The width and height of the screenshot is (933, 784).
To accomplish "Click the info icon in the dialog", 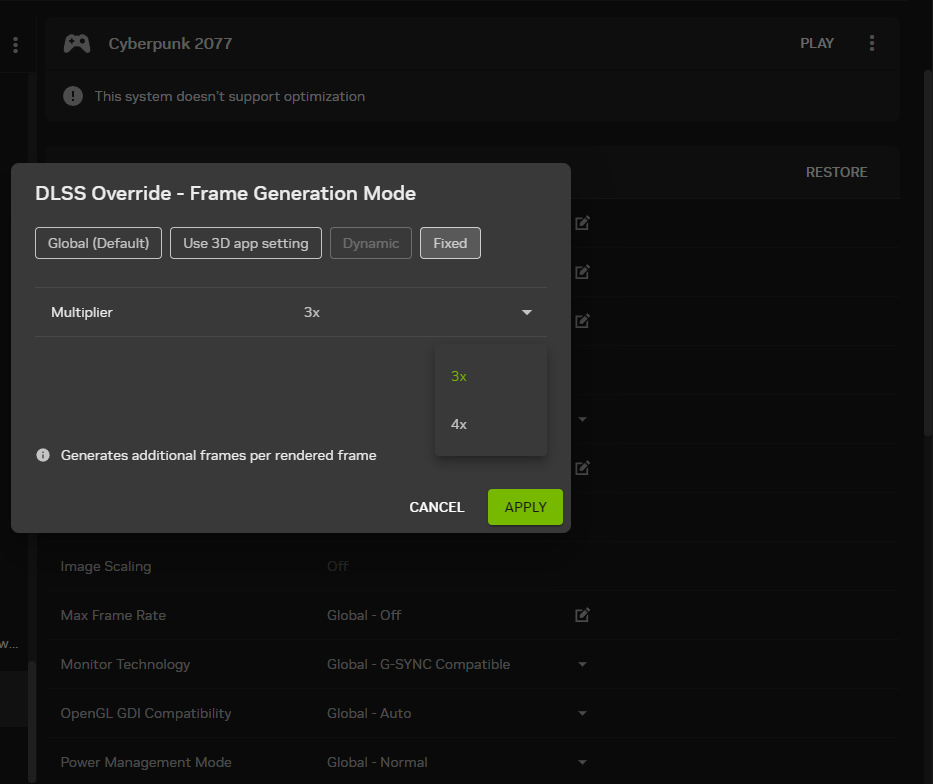I will [x=43, y=455].
